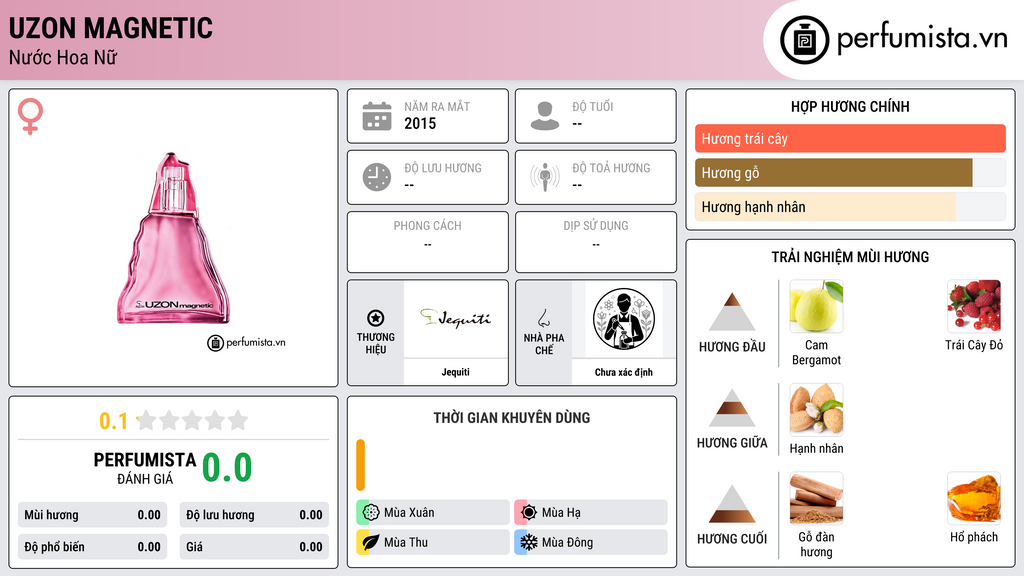This screenshot has width=1024, height=576.
Task: Click the Nước Hoa Nữ subtitle
Action: (x=63, y=57)
